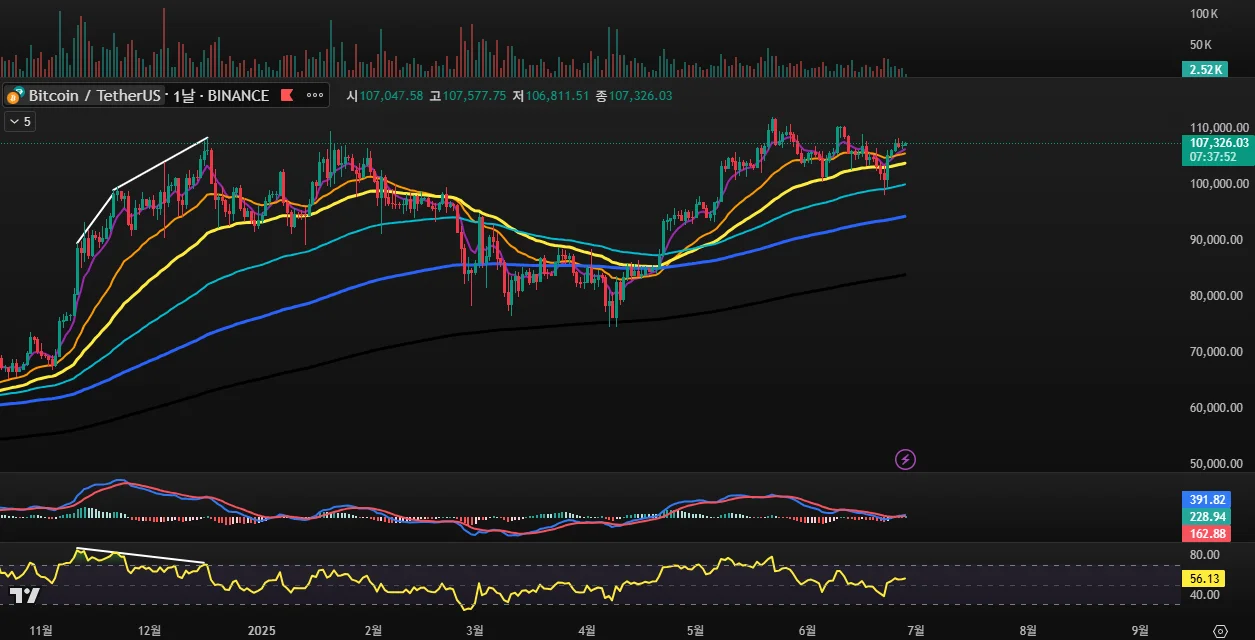Click the 2월 label on time axis

(x=374, y=631)
